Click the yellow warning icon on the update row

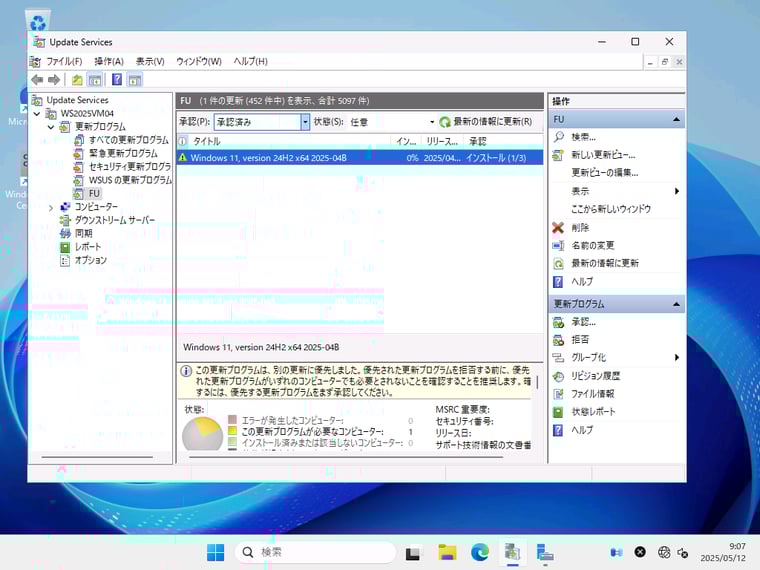[183, 158]
